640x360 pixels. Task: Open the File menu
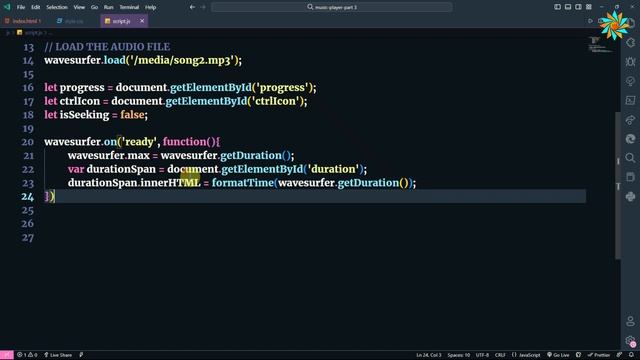click(x=21, y=7)
